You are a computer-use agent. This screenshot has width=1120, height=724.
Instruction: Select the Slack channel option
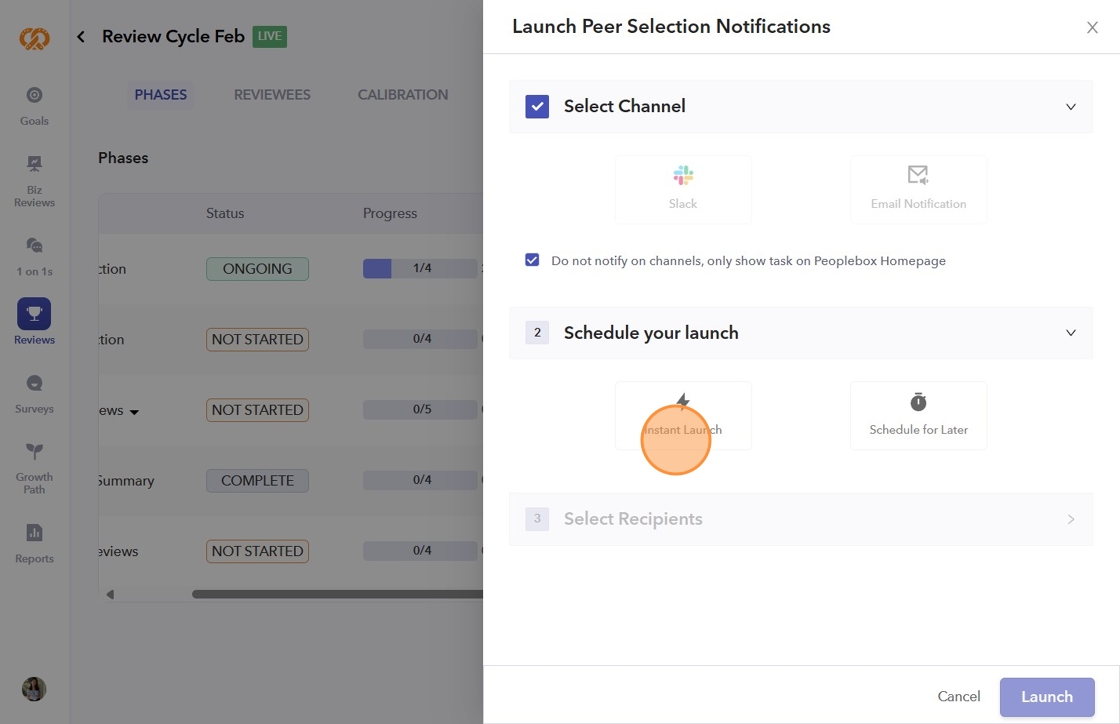[x=683, y=189]
